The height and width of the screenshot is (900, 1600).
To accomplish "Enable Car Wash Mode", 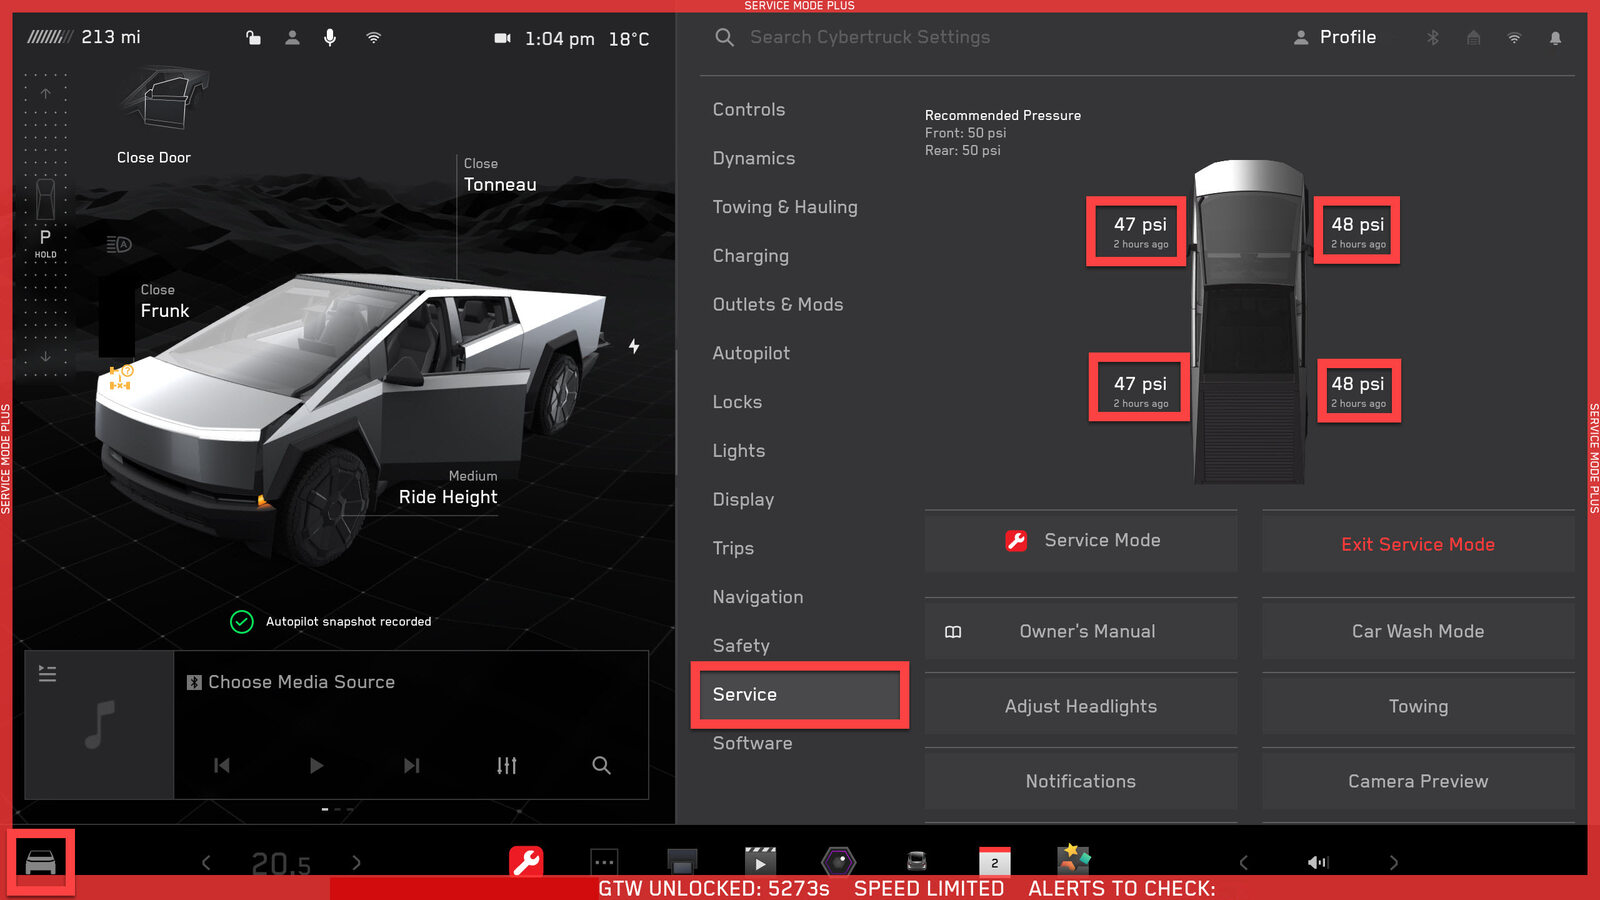I will [1418, 631].
